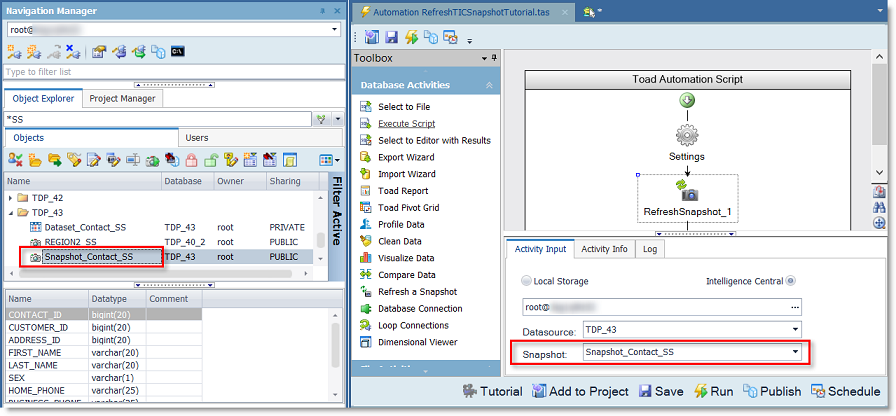Click the edit tags icon in Objects toolbar
Screen dimensions: 896x416
tap(74, 160)
